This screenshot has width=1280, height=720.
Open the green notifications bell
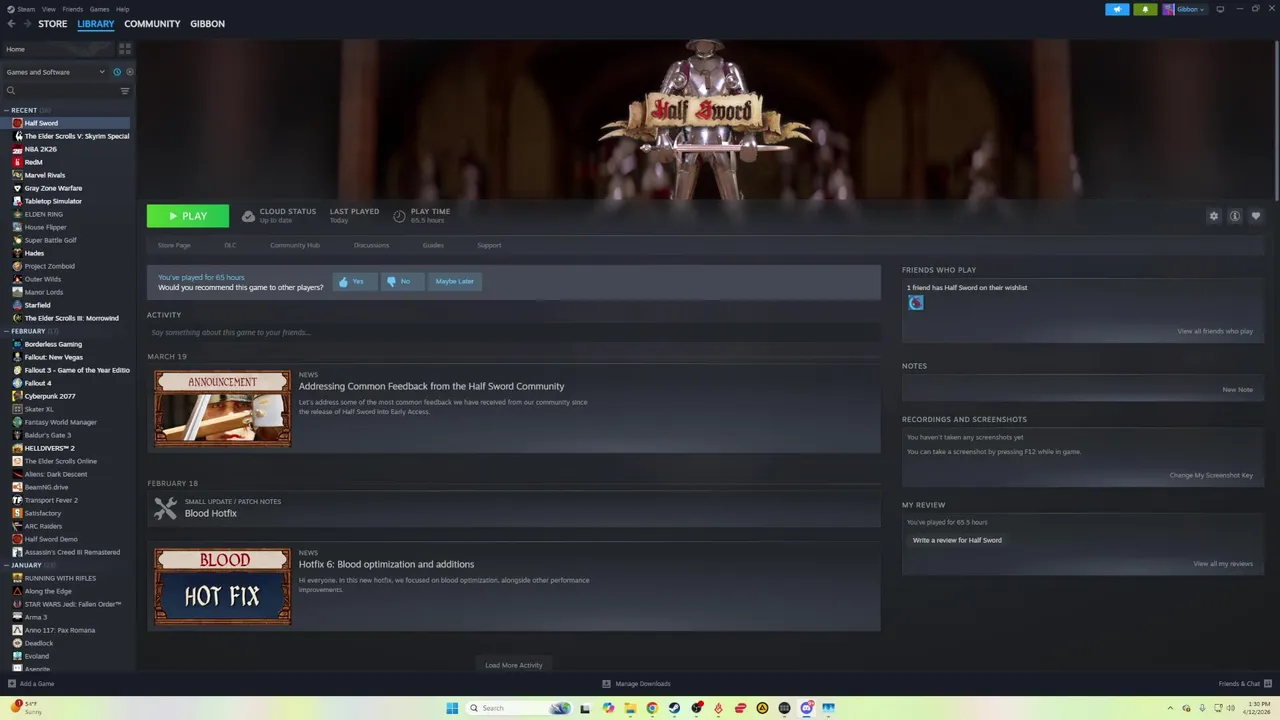[1145, 9]
